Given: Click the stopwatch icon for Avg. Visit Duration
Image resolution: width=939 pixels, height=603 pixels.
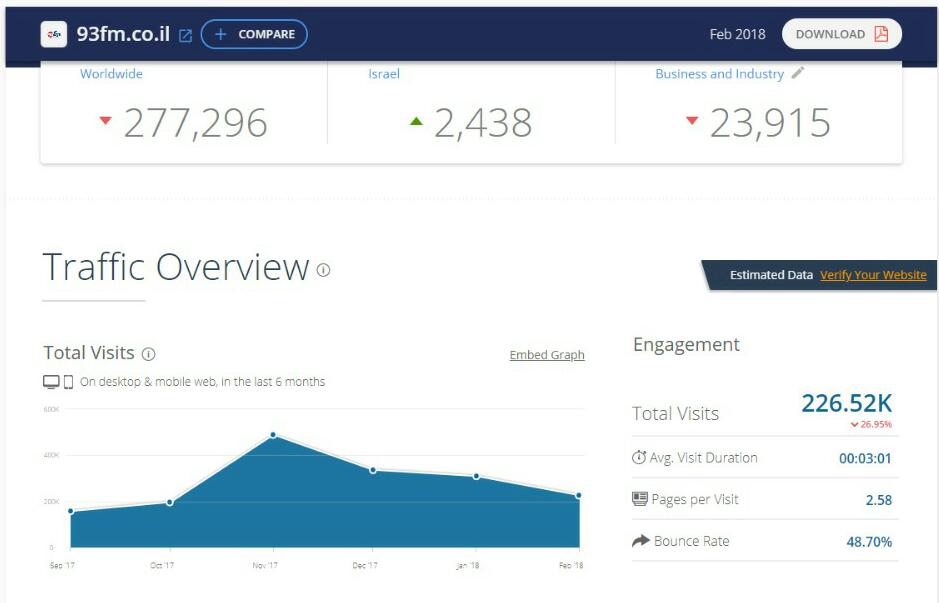Looking at the screenshot, I should [640, 458].
